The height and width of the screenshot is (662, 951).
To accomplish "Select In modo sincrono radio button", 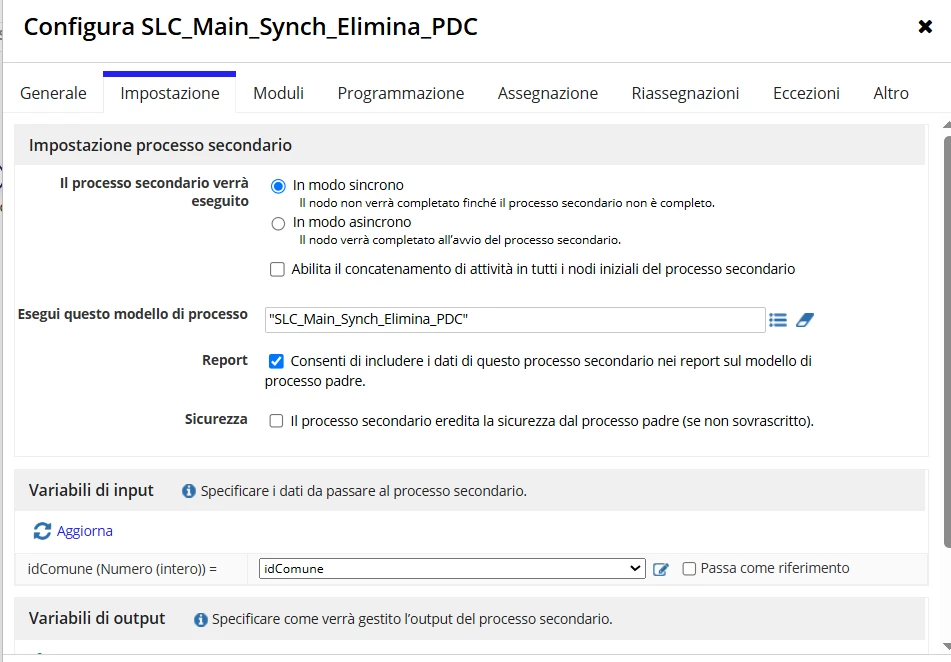I will (278, 186).
